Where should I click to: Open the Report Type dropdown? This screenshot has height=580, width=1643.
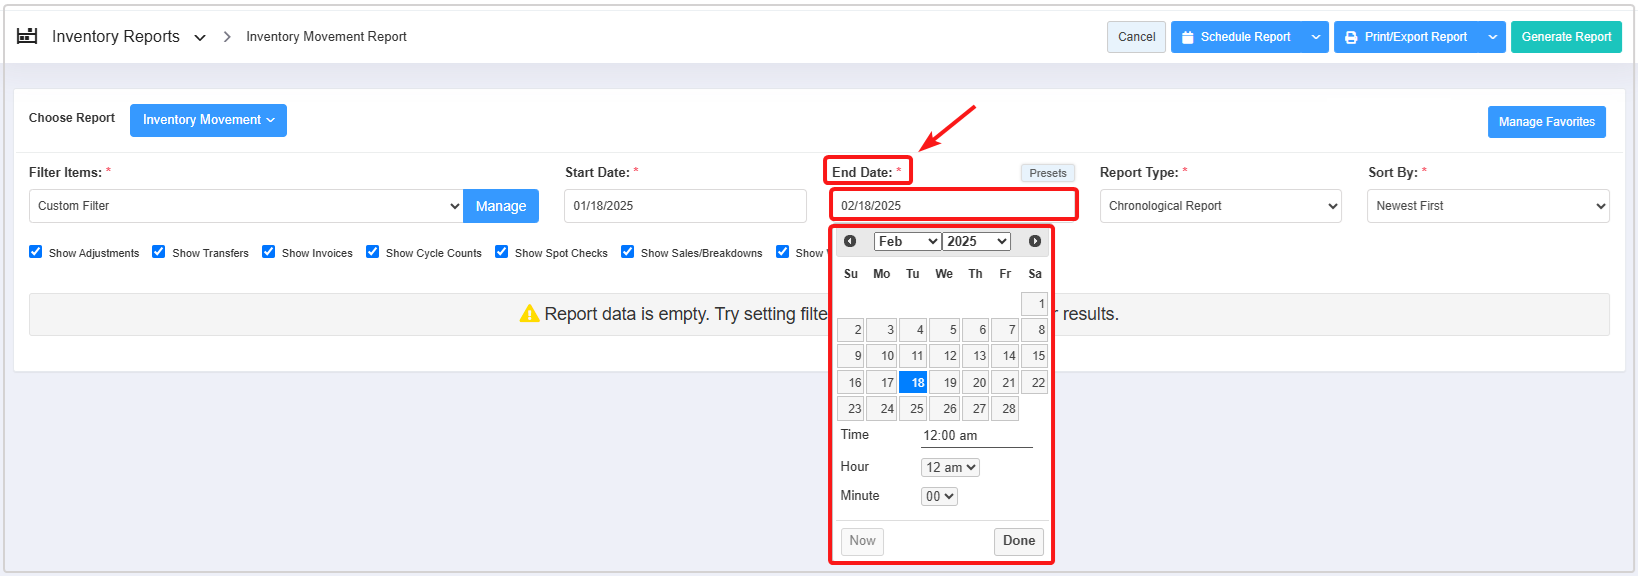[x=1221, y=206]
